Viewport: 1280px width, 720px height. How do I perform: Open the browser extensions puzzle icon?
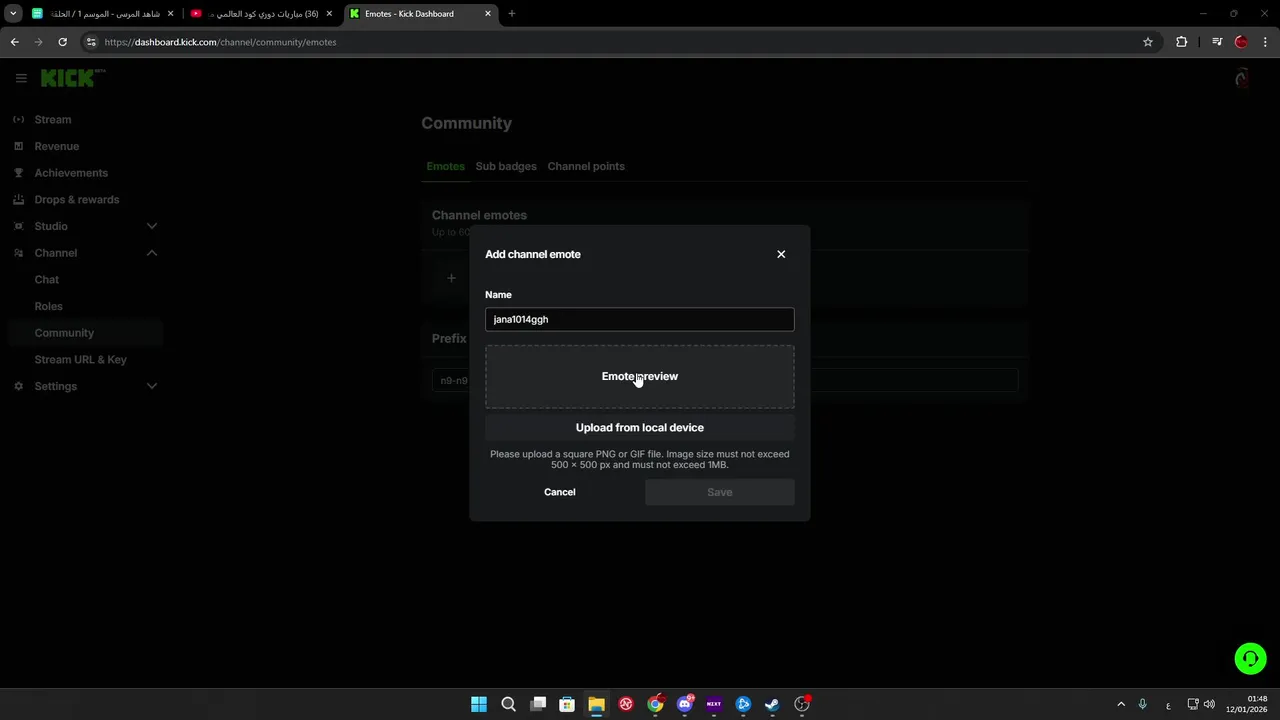[x=1182, y=42]
